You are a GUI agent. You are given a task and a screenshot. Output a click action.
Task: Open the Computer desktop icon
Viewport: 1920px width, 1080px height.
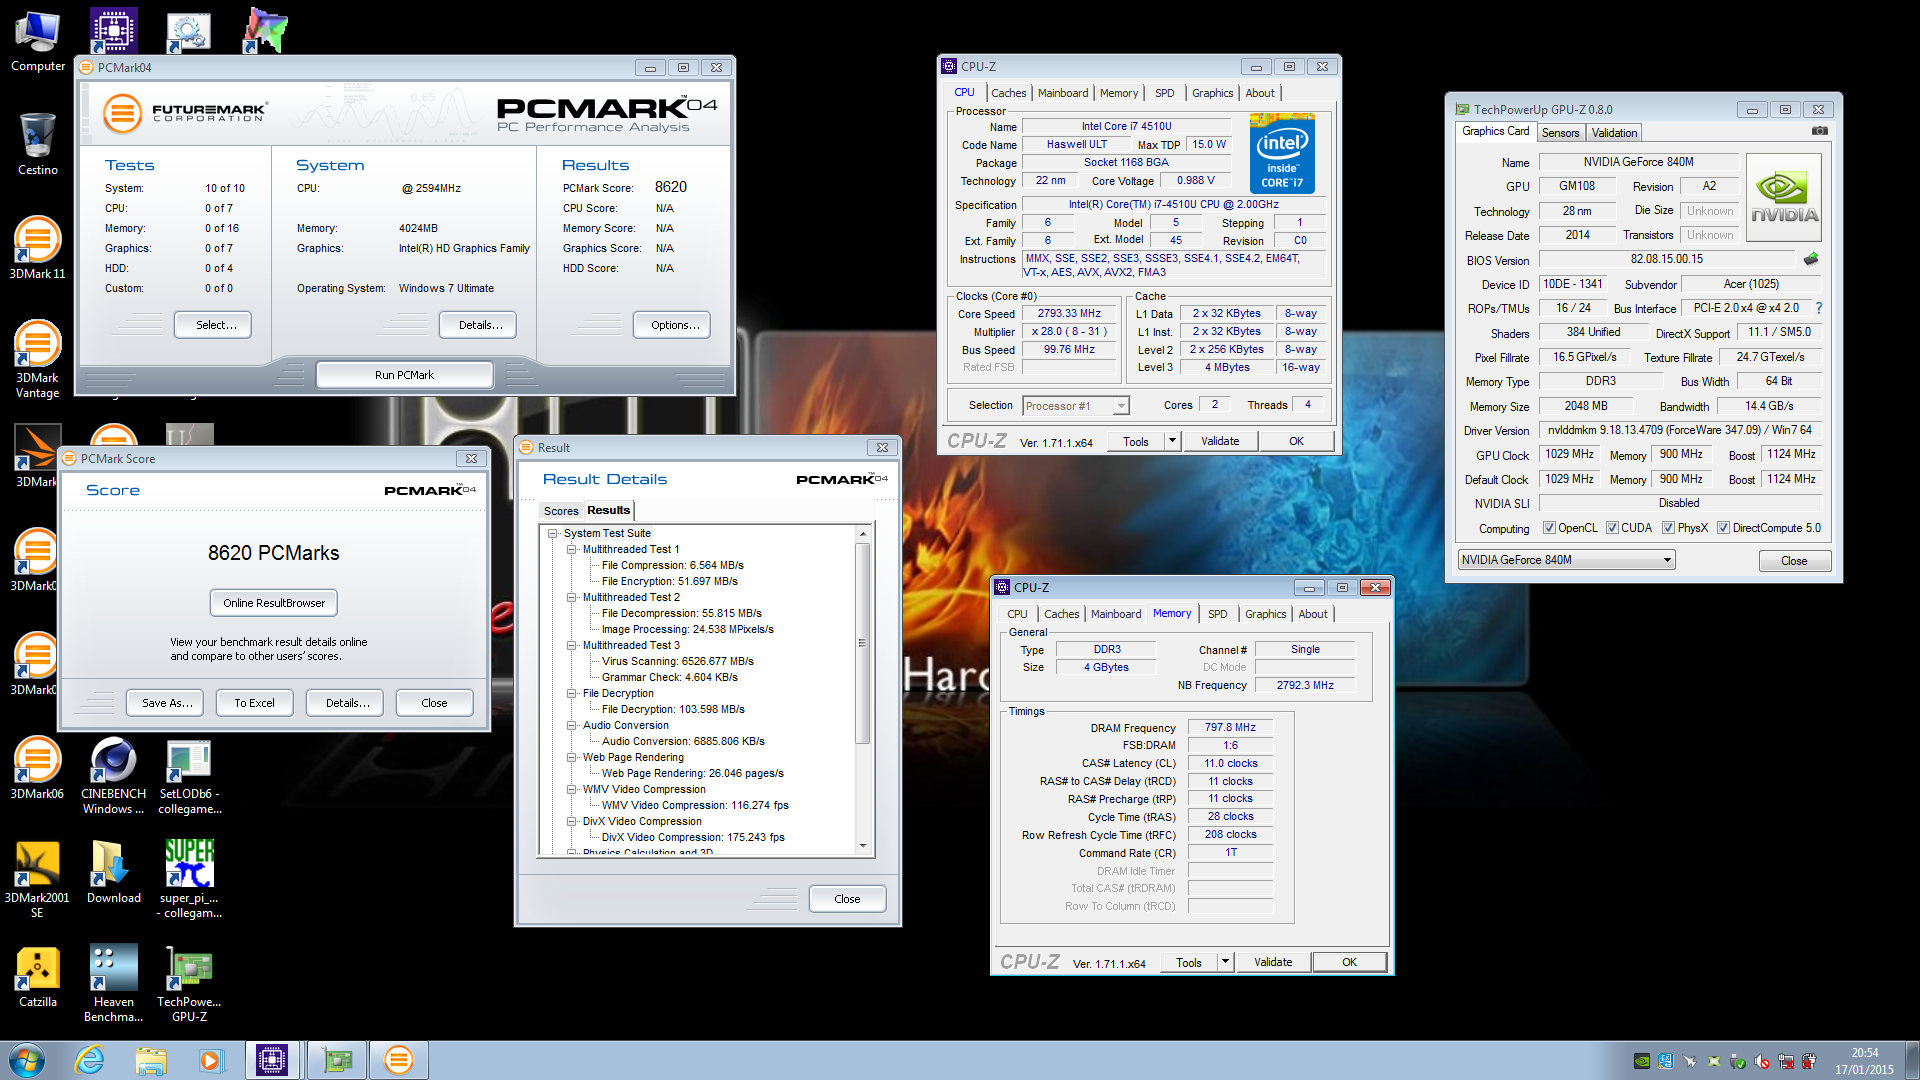[x=38, y=40]
